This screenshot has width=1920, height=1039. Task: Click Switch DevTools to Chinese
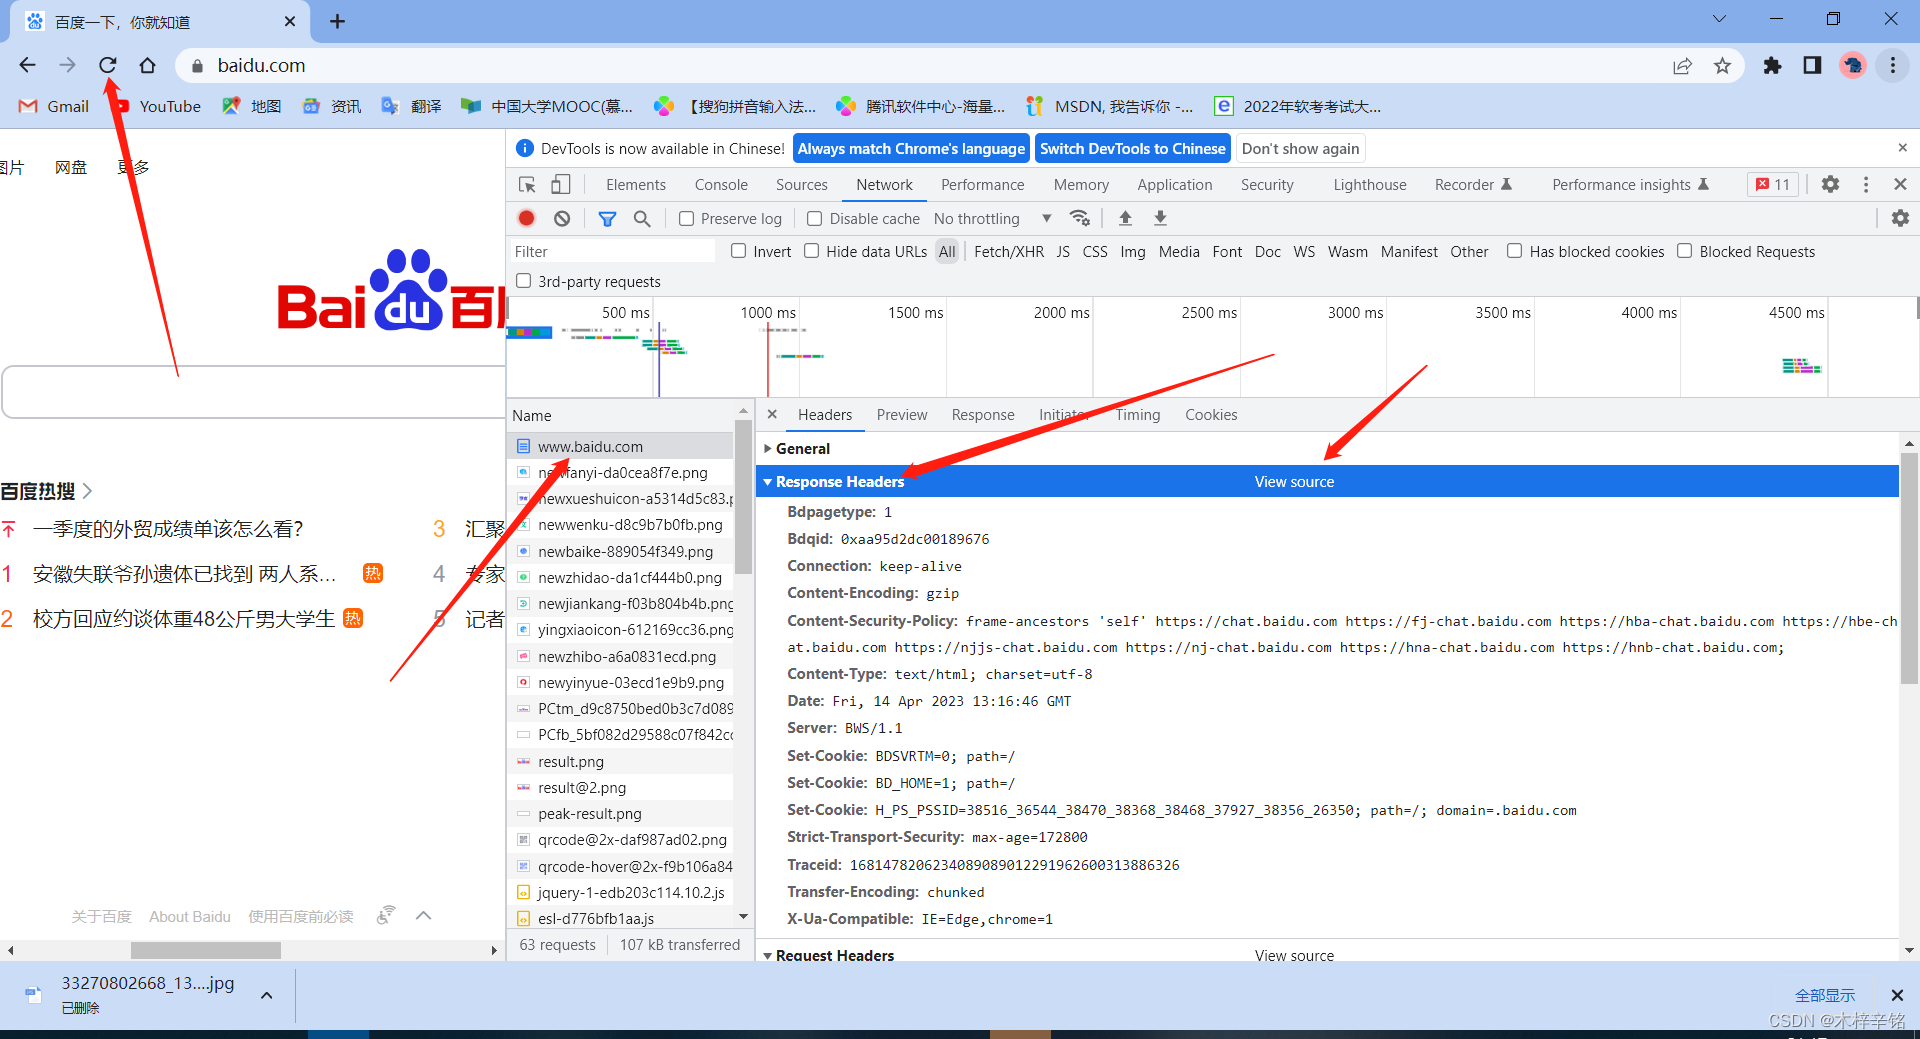point(1132,148)
